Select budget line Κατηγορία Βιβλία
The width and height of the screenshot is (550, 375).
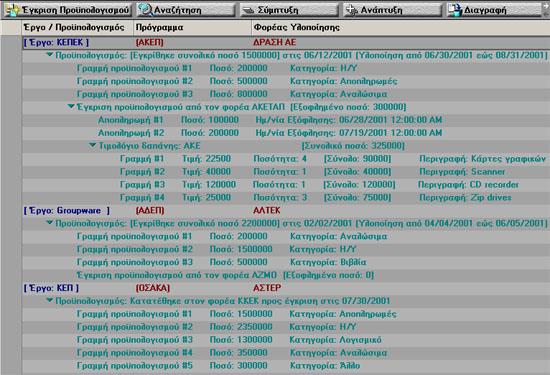(286, 262)
